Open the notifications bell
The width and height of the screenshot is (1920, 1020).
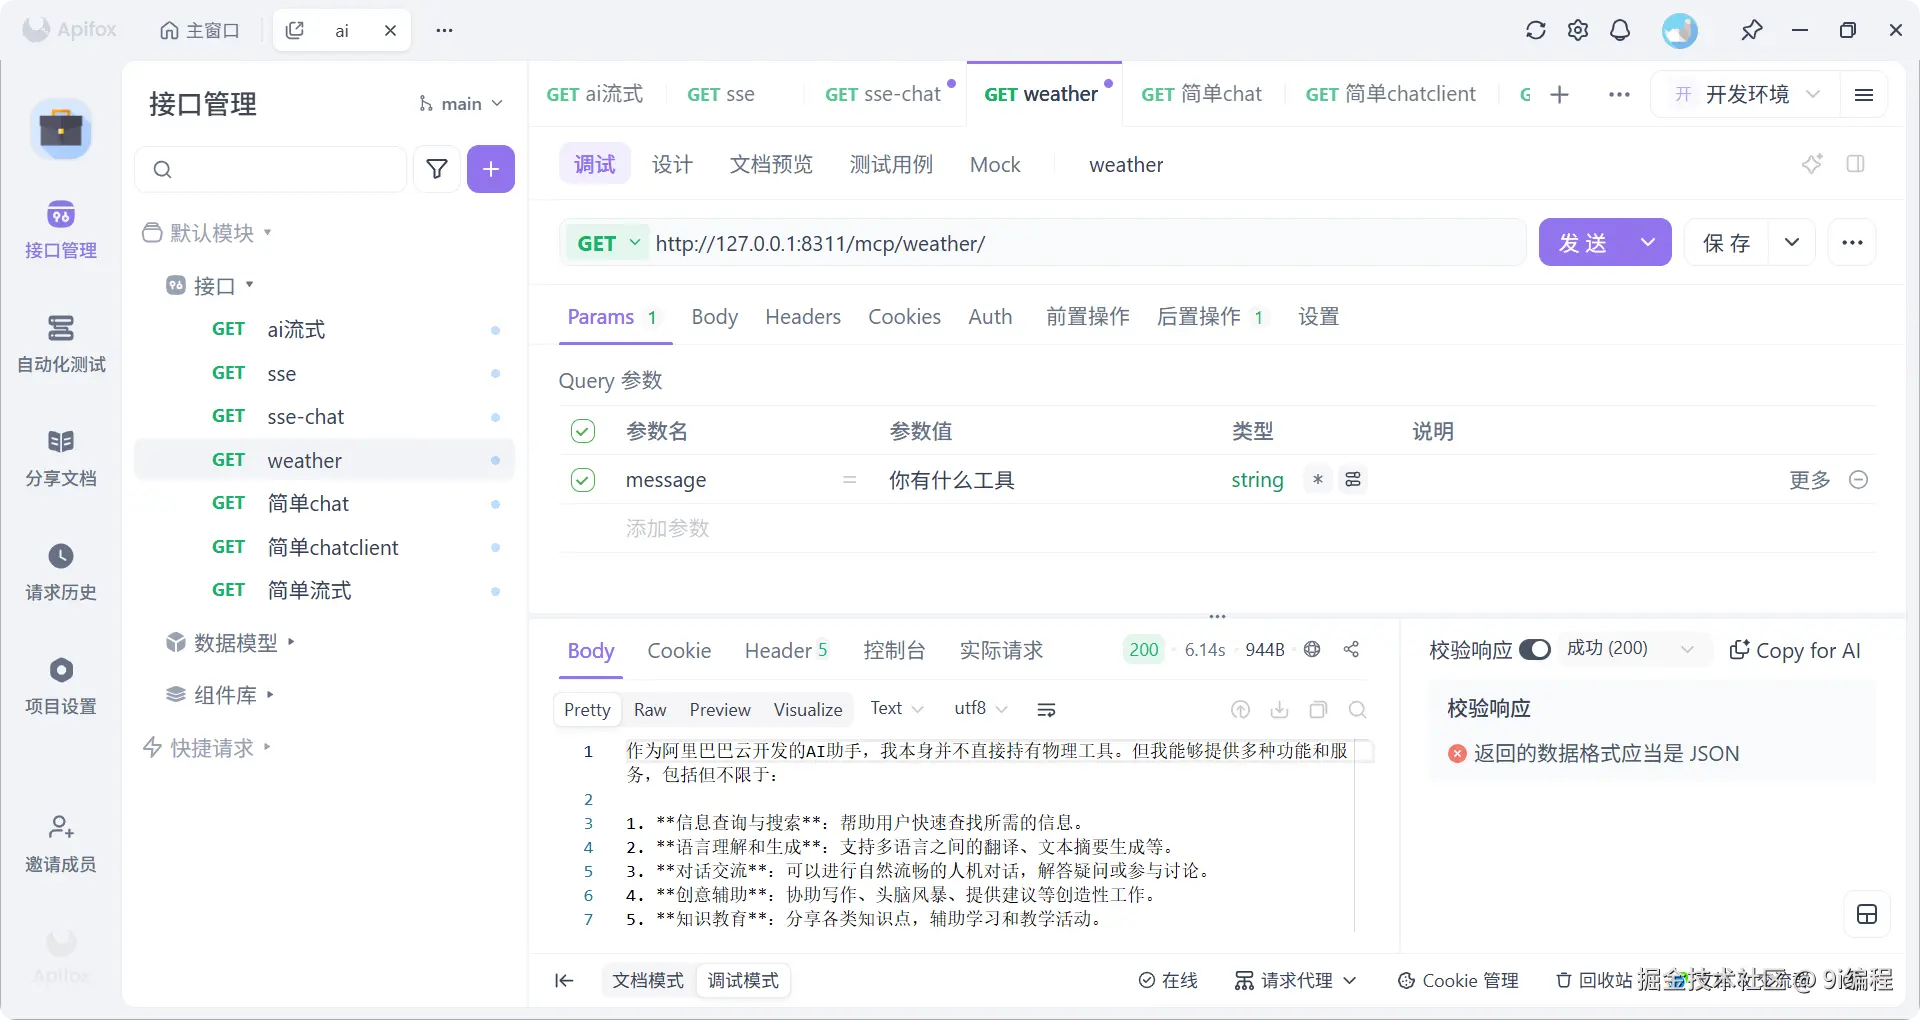pos(1620,30)
